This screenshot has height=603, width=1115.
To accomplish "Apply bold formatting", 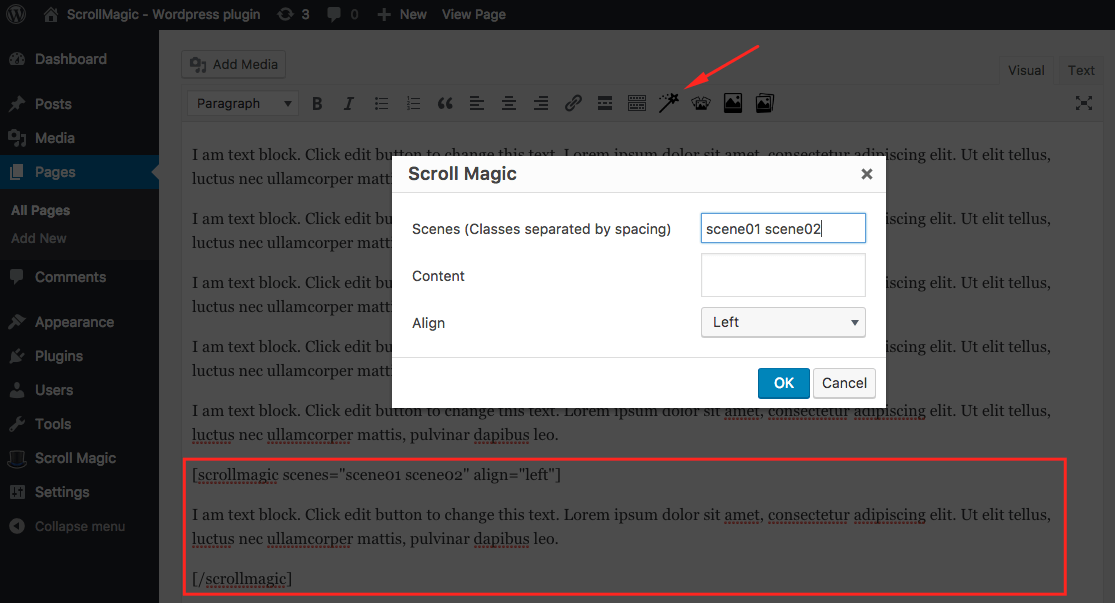I will click(x=317, y=103).
